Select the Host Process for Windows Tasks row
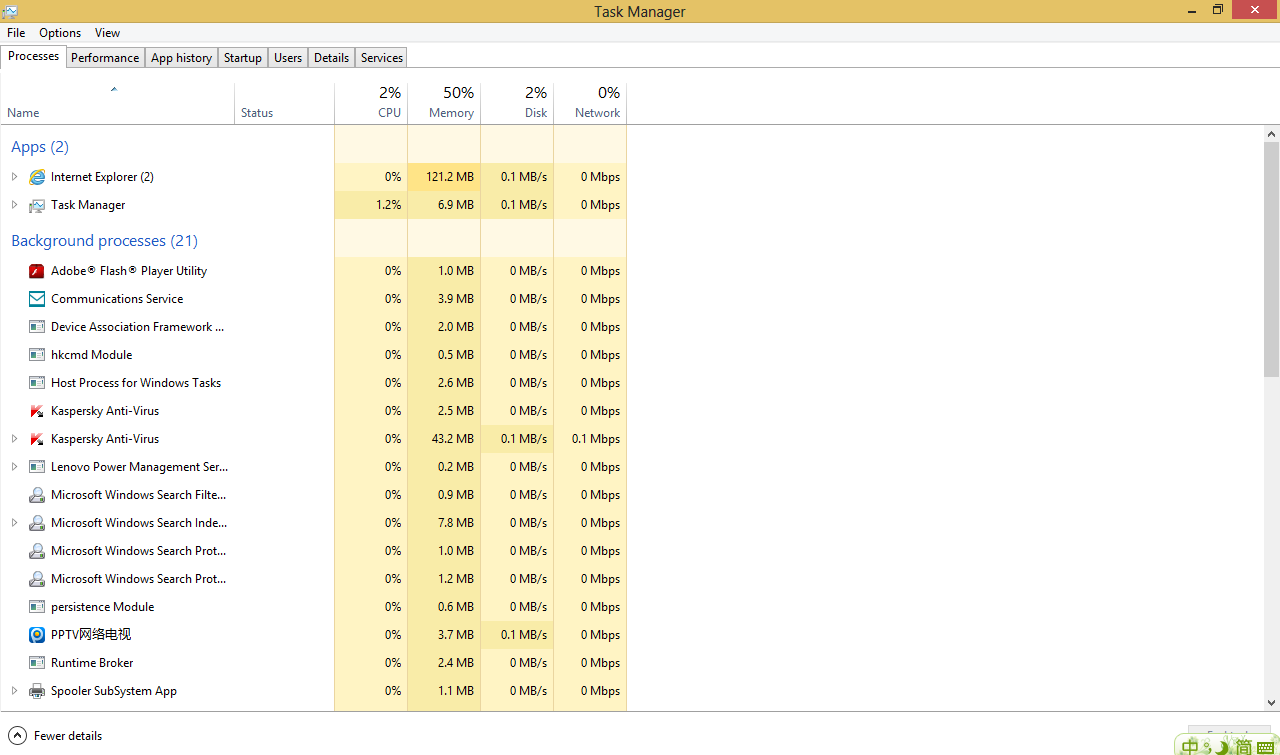Image resolution: width=1280 pixels, height=755 pixels. click(x=136, y=383)
